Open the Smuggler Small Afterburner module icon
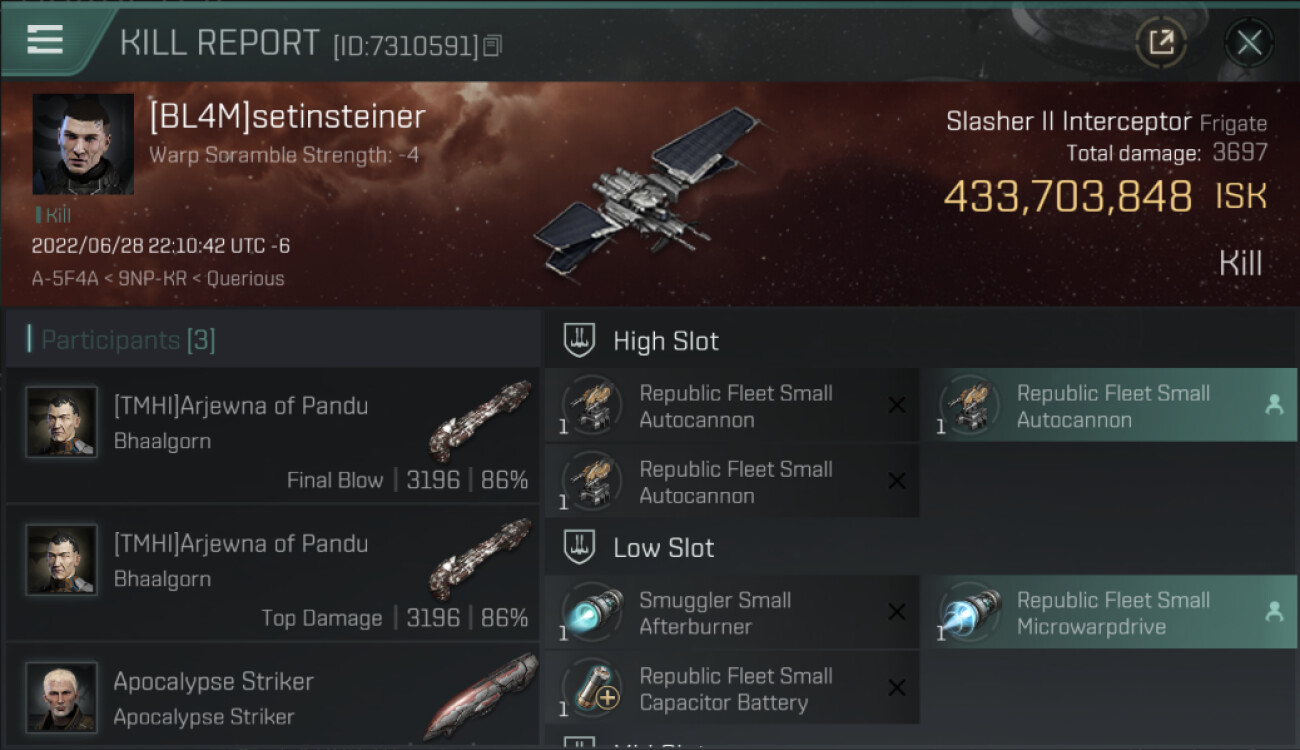The image size is (1300, 750). pyautogui.click(x=592, y=612)
